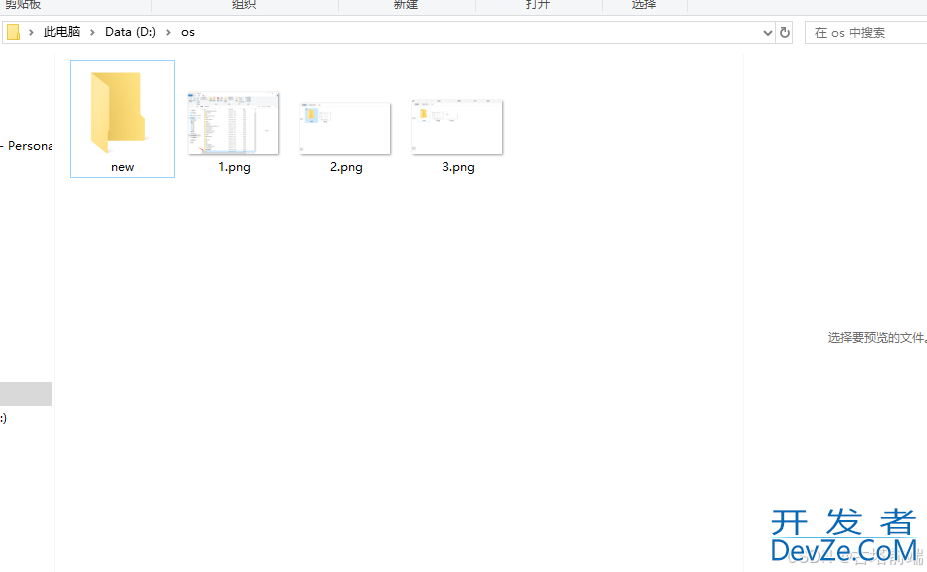Screen dimensions: 927x572
Task: Click the new folder name label
Action: pyautogui.click(x=122, y=167)
